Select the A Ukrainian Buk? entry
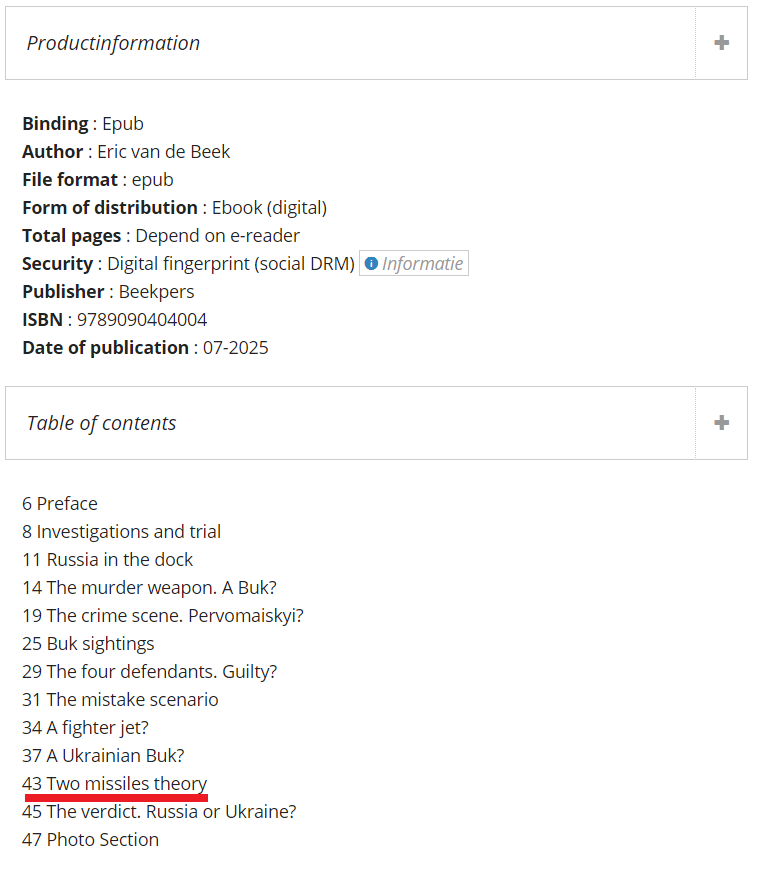 (x=104, y=756)
